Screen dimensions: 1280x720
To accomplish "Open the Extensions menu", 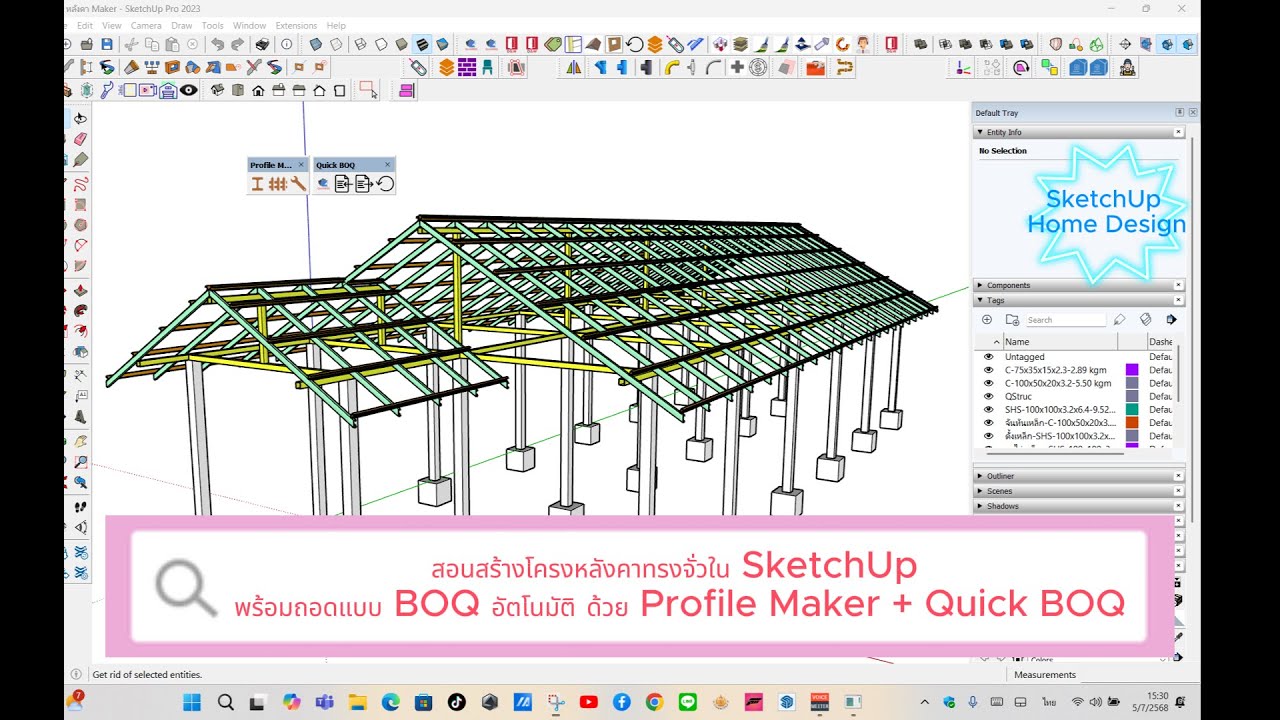I will [296, 25].
